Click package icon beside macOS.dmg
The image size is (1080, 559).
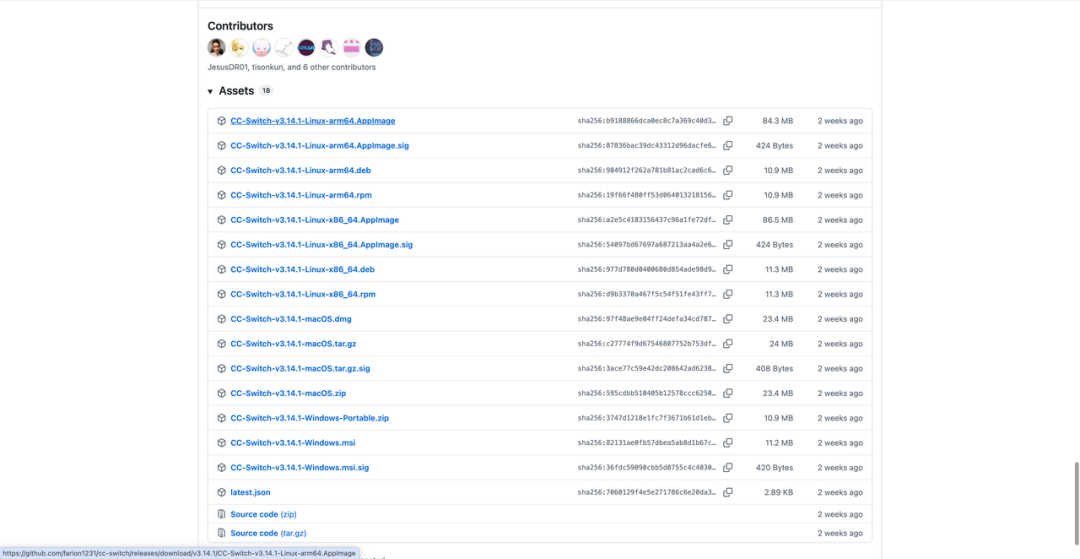click(x=222, y=319)
